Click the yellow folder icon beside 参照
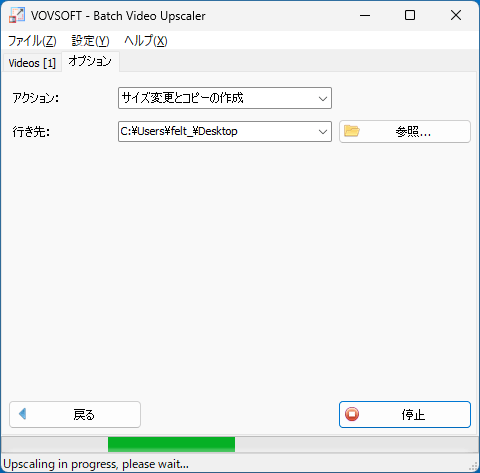480x473 pixels. pos(352,131)
